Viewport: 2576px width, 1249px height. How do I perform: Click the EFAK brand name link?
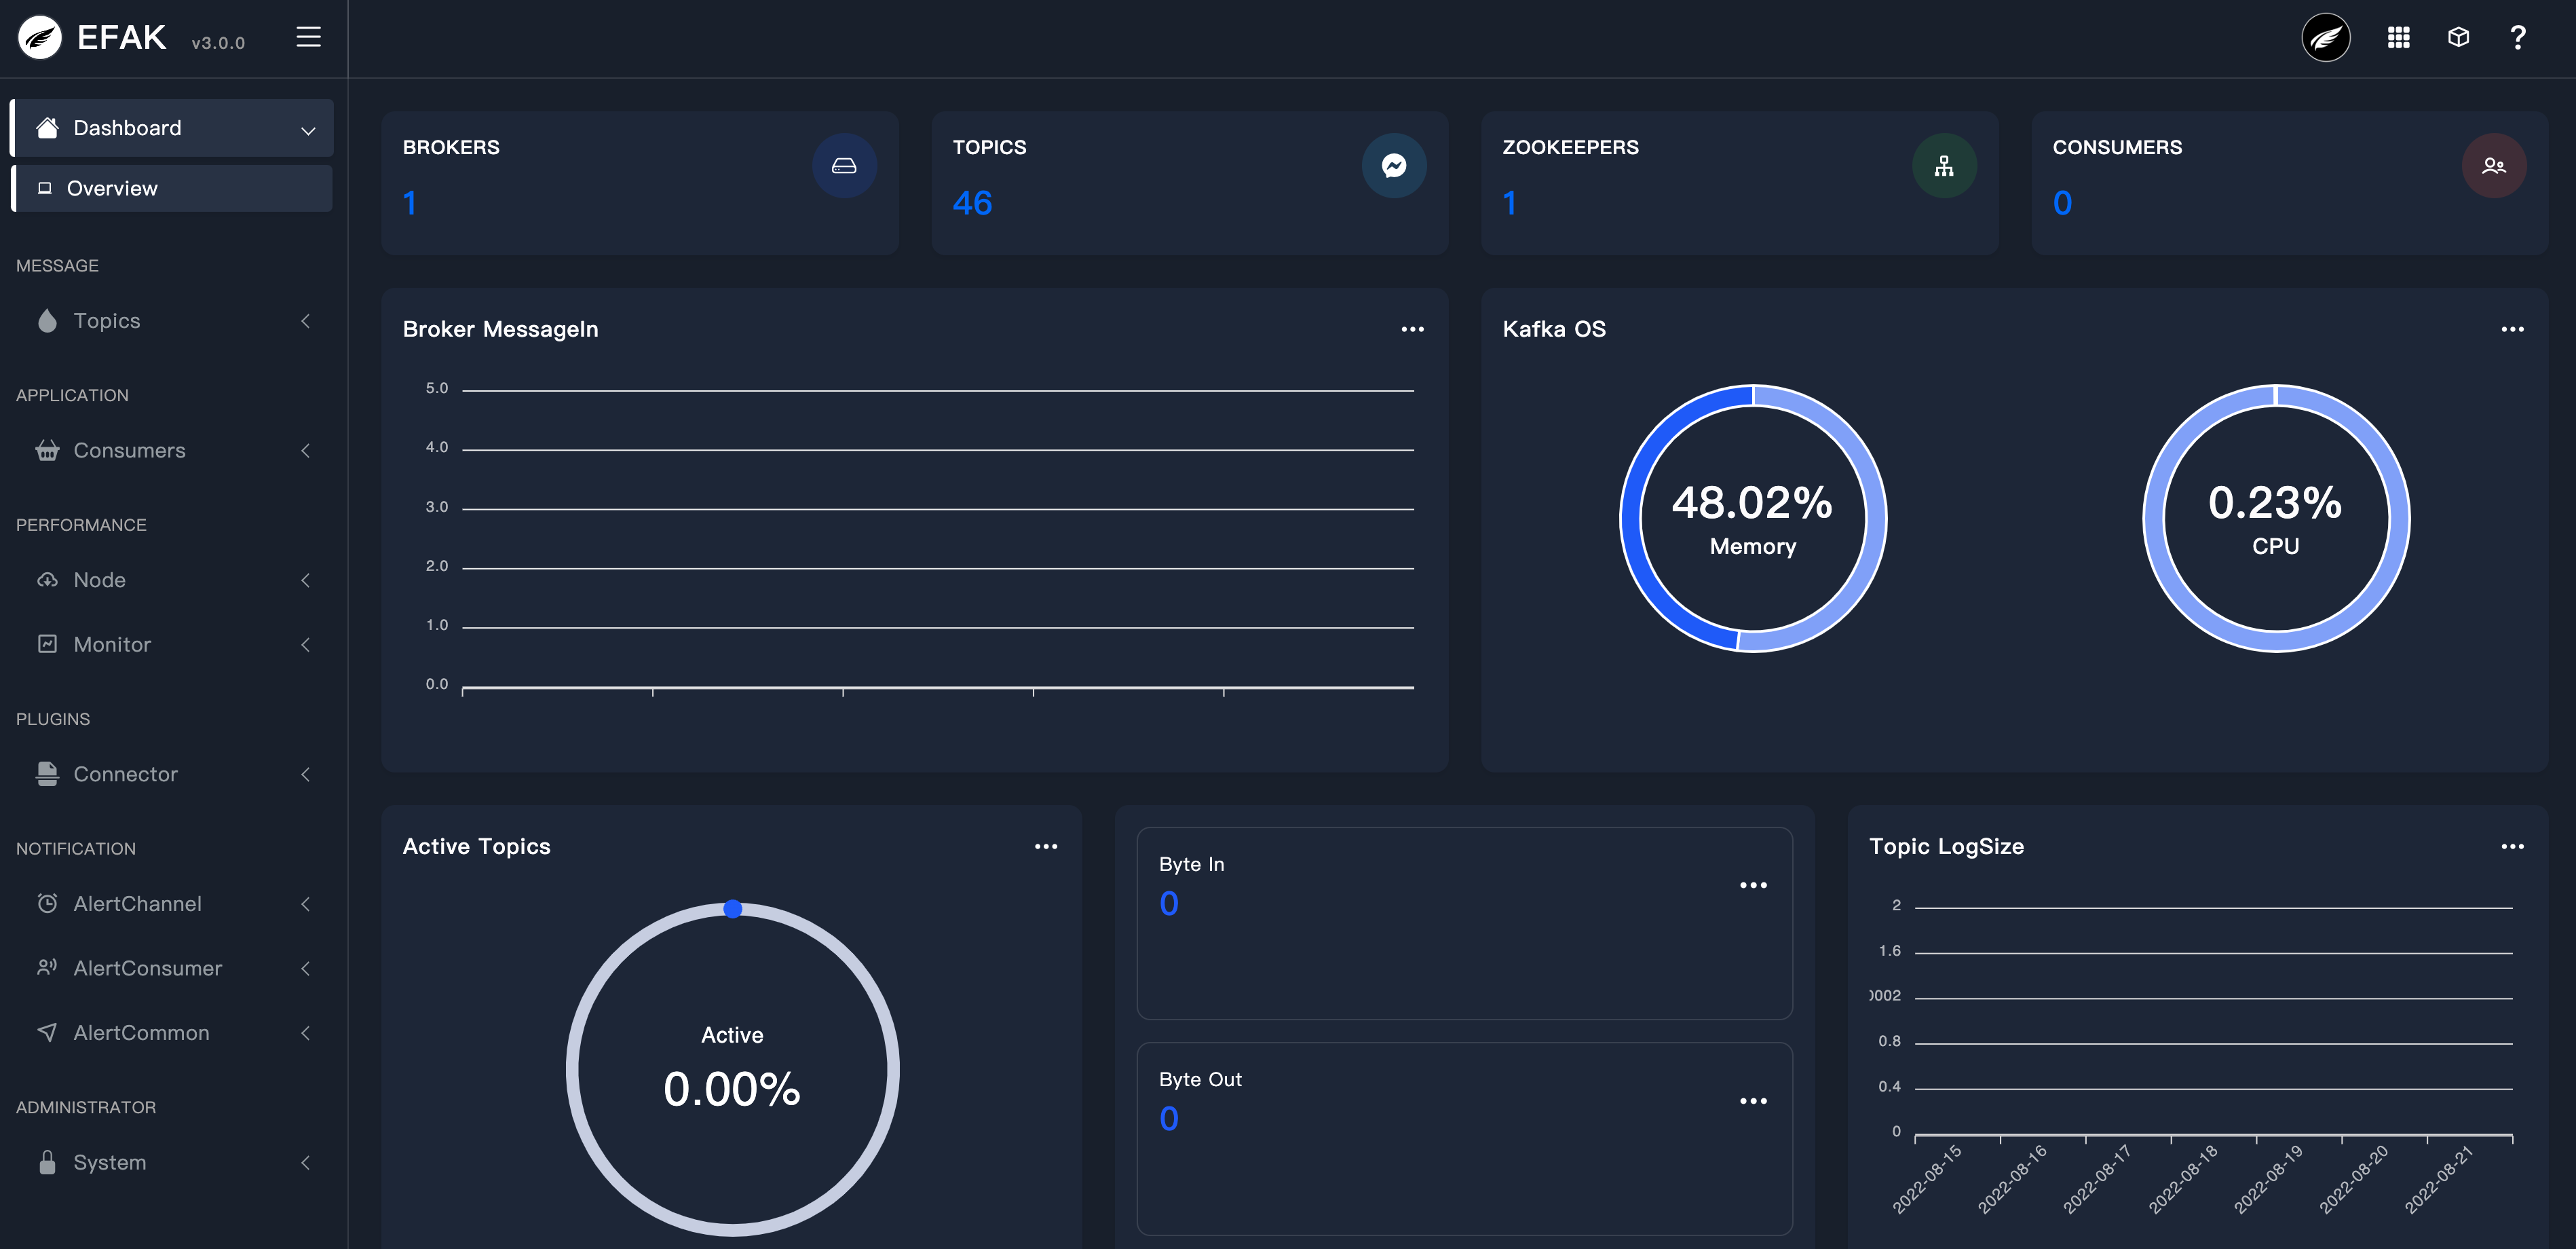(121, 38)
